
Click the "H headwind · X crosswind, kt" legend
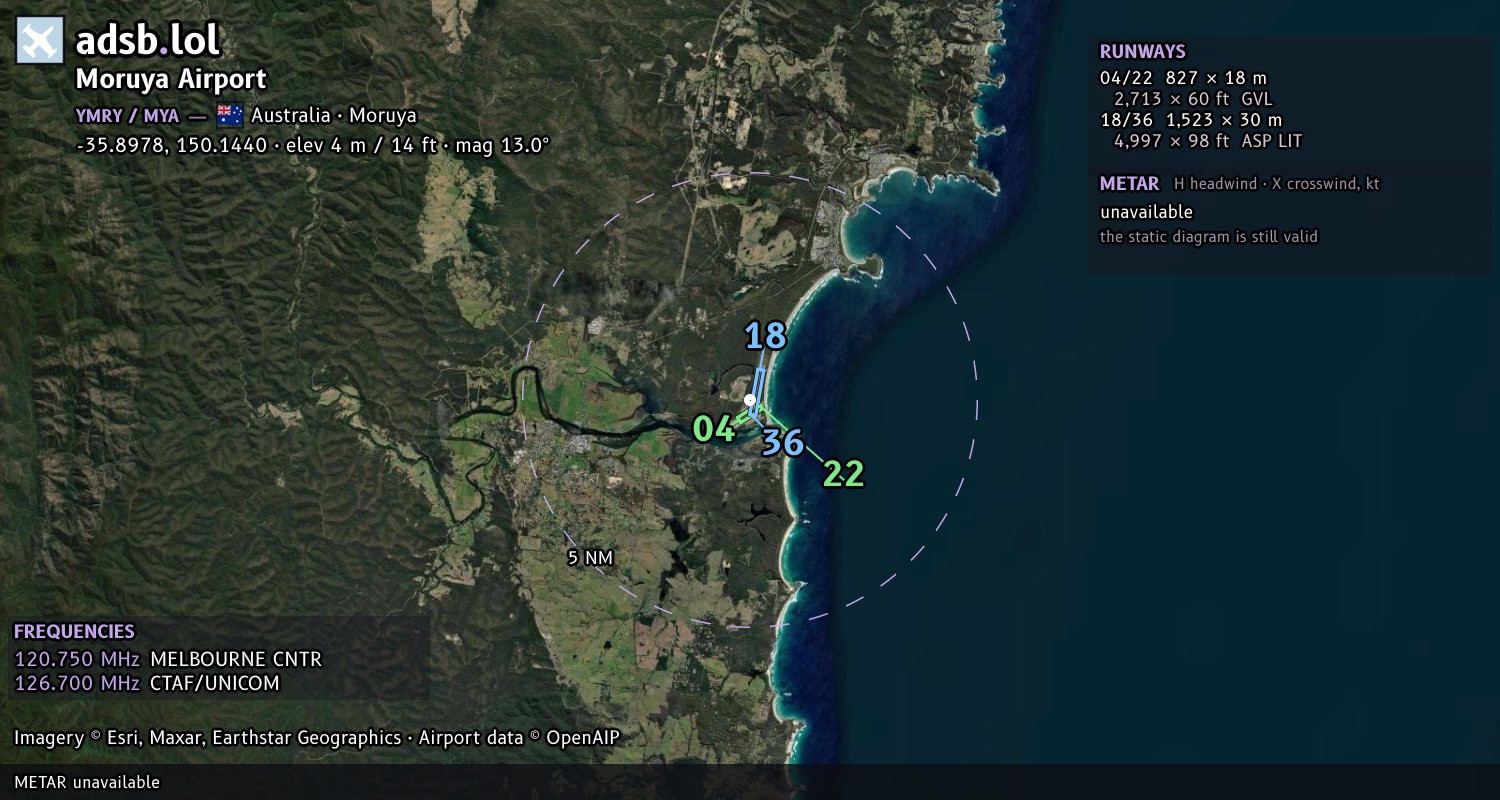click(x=1277, y=184)
